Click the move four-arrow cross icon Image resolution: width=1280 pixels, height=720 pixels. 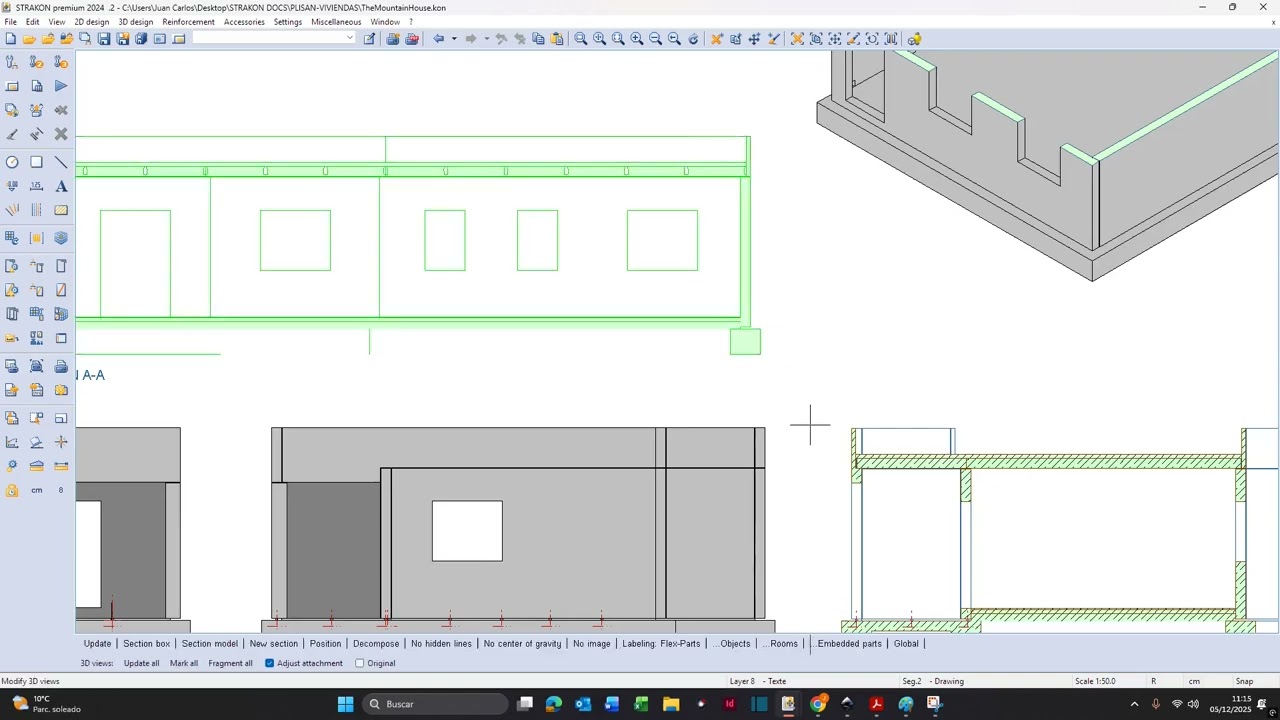[x=754, y=39]
